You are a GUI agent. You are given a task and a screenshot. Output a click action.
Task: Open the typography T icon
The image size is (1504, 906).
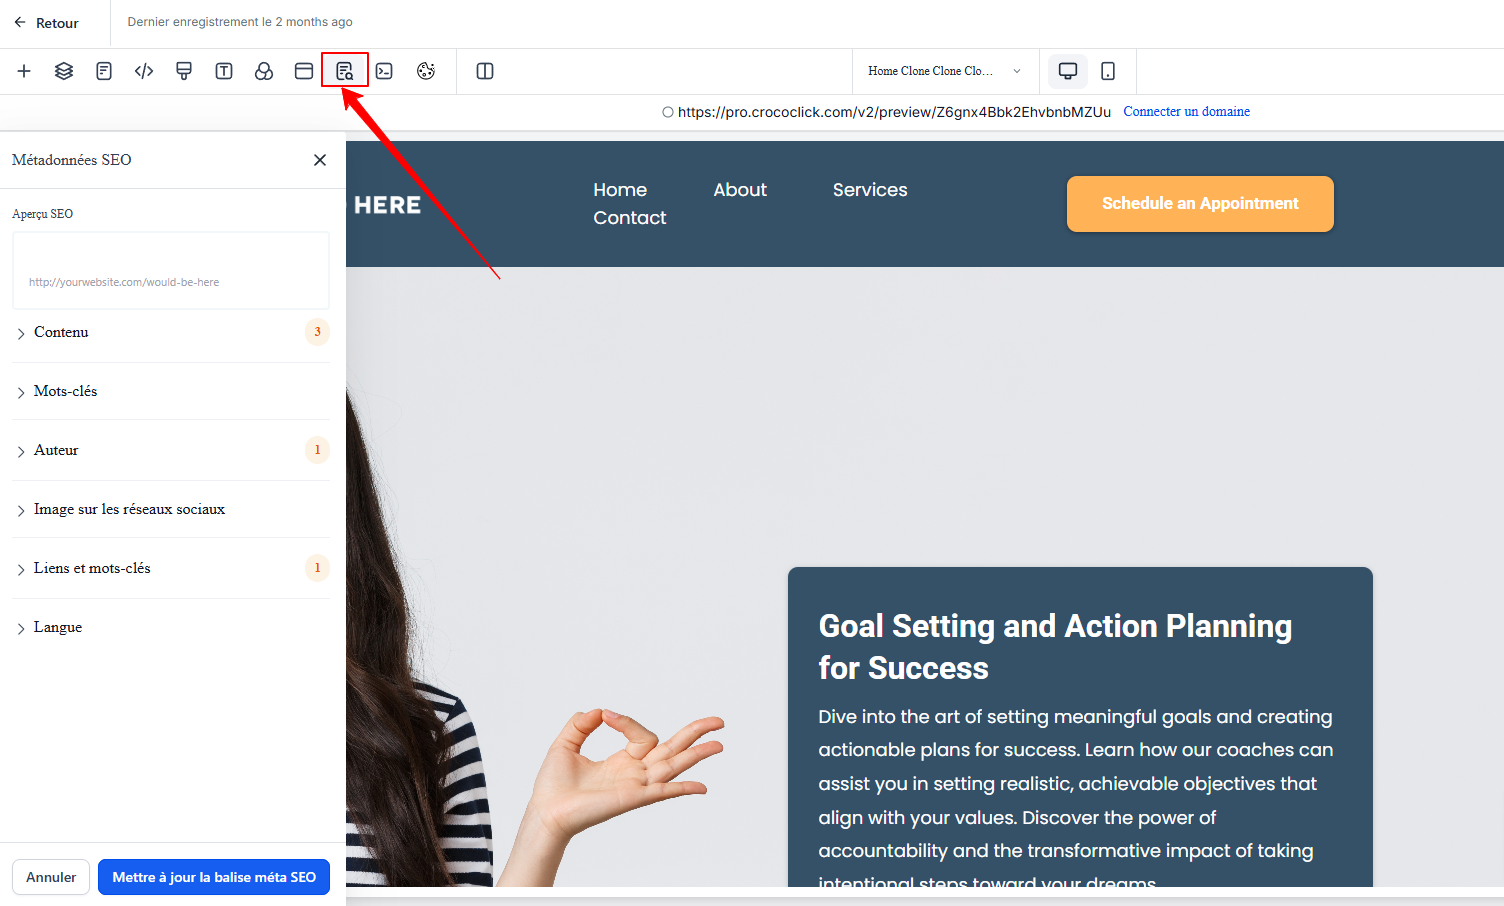[x=224, y=71]
